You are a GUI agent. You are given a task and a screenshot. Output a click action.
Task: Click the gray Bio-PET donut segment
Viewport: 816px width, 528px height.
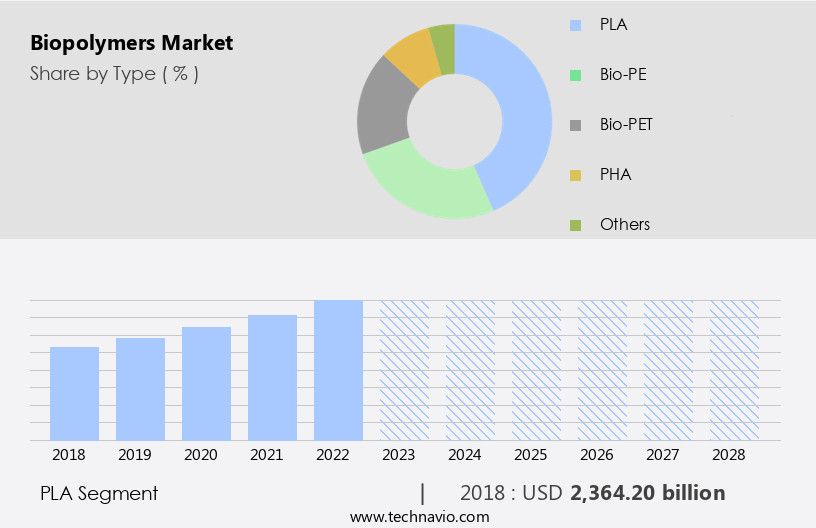tap(383, 108)
